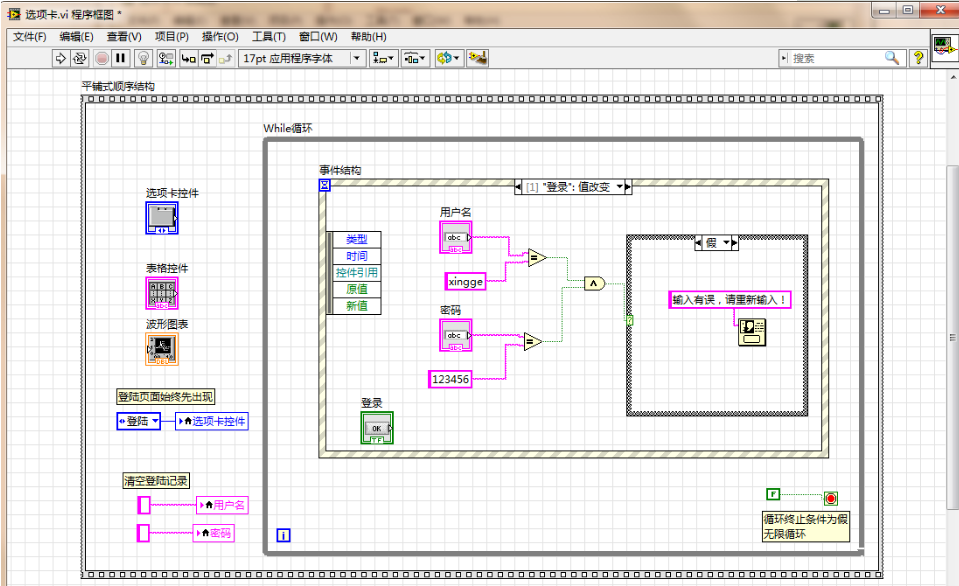Click the One Button Dialog node icon
This screenshot has width=959, height=586.
[751, 332]
